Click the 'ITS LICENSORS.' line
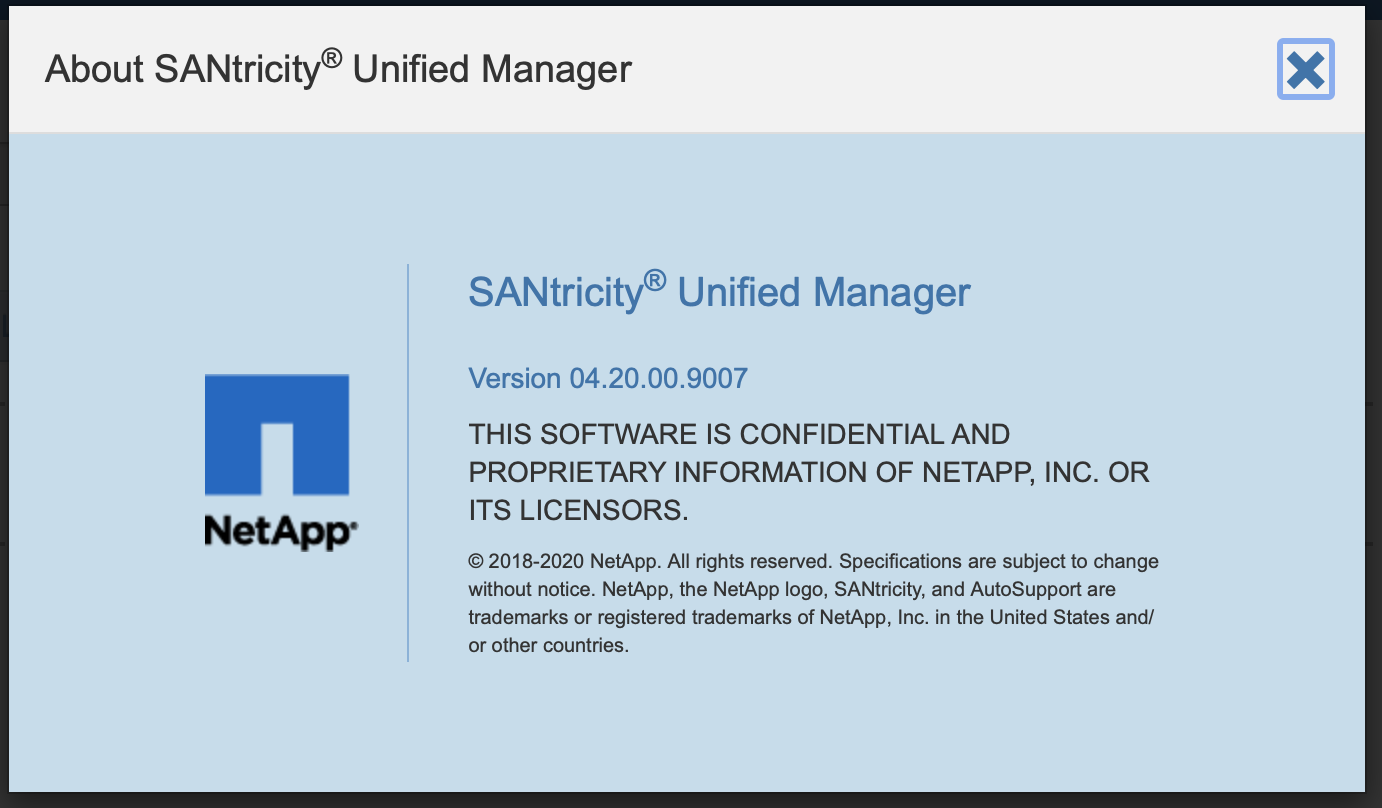1382x808 pixels. 579,510
